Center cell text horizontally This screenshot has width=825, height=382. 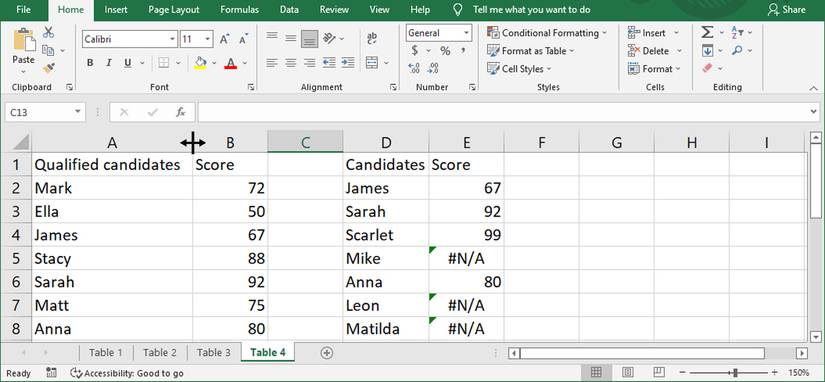[290, 63]
